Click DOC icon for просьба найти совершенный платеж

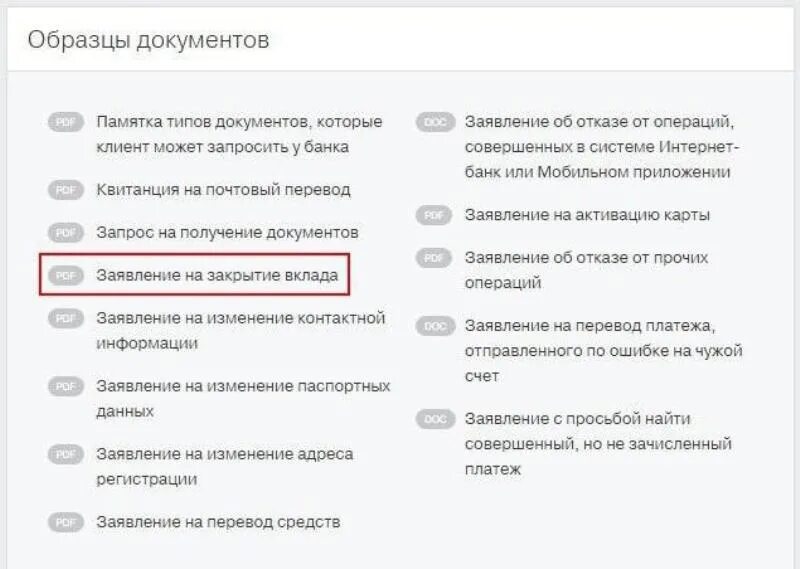pos(434,419)
